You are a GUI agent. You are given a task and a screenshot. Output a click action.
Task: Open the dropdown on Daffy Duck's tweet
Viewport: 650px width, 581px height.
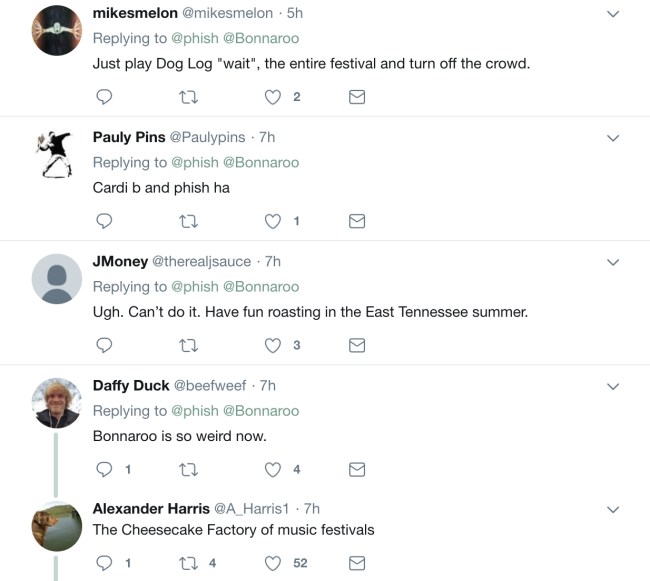(613, 386)
